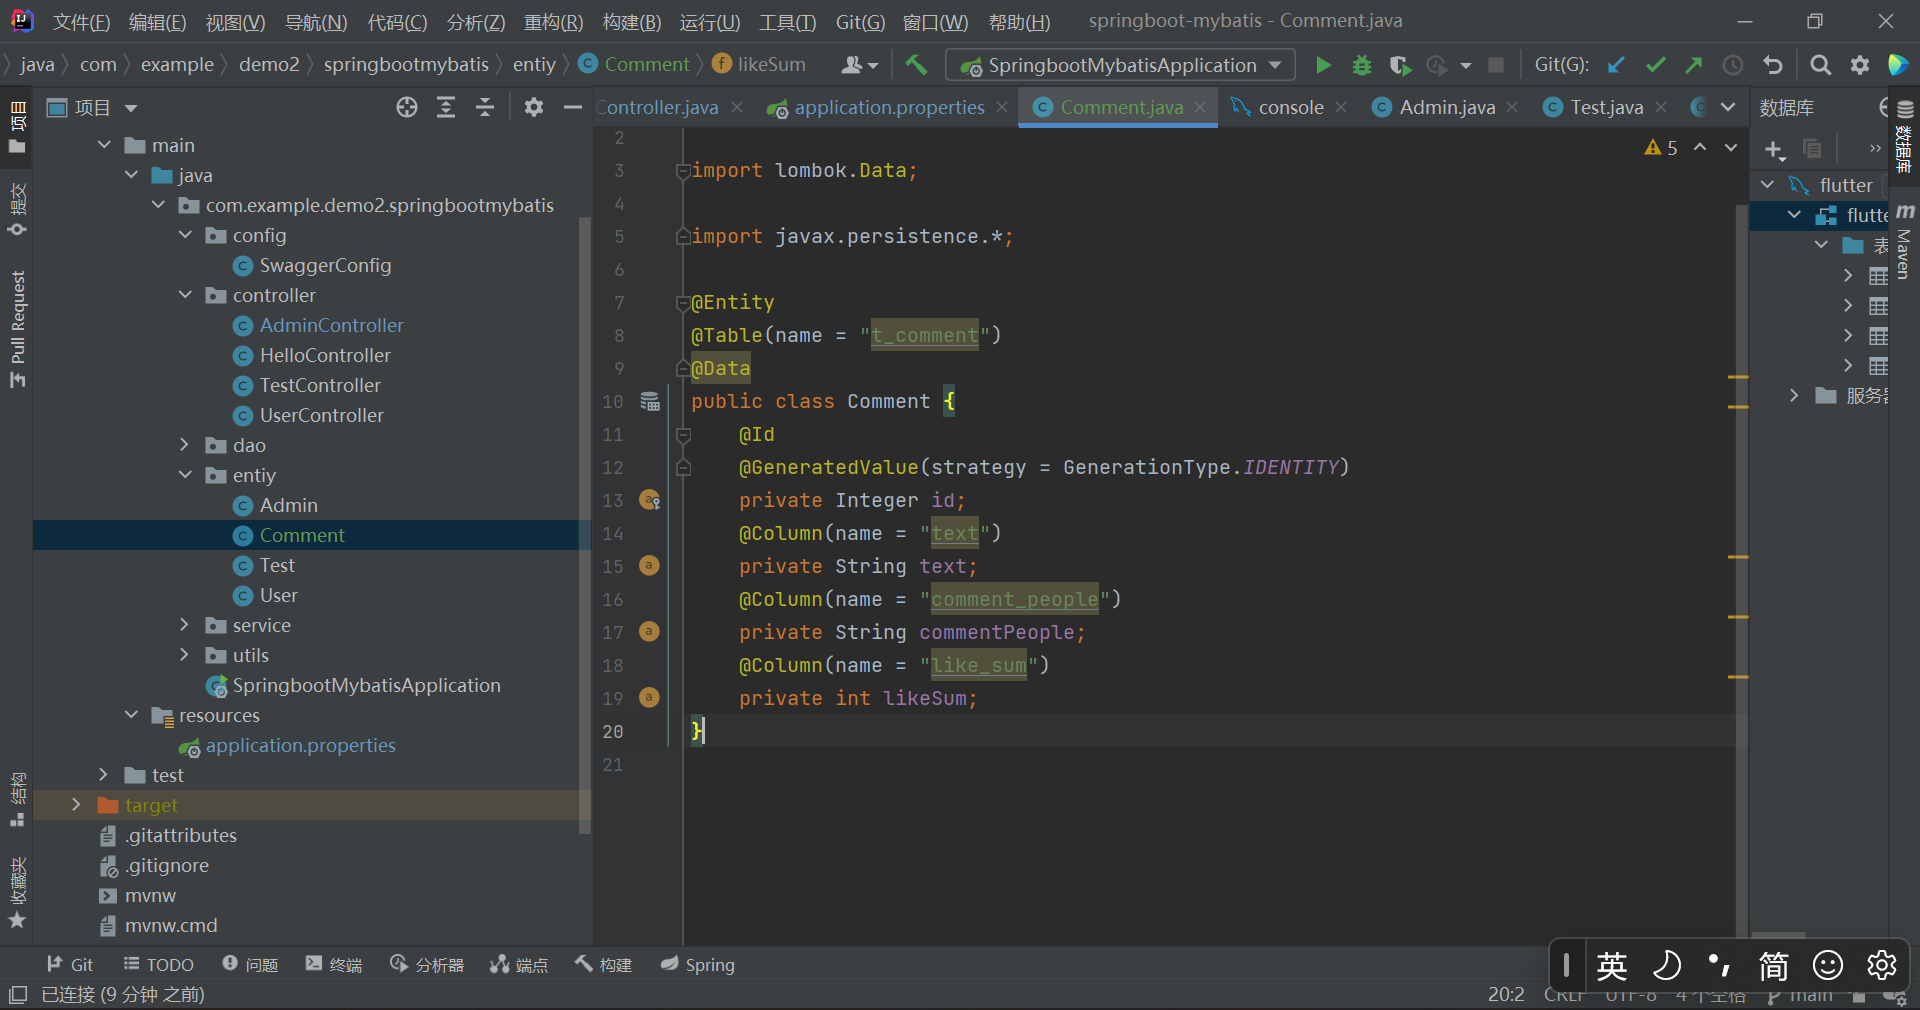The height and width of the screenshot is (1010, 1920).
Task: Commit changes with Git checkmark icon
Action: point(1655,65)
